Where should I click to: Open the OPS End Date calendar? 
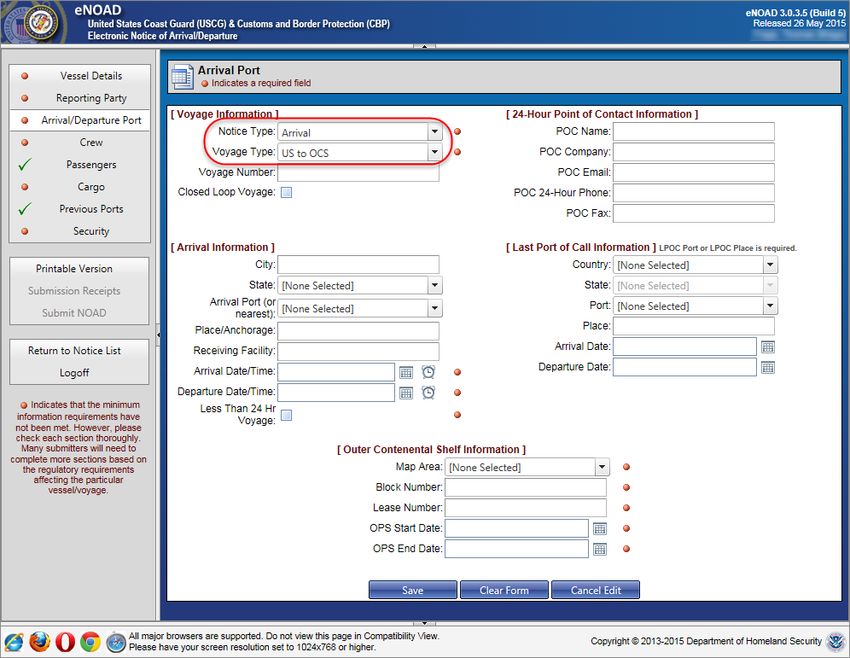click(600, 549)
